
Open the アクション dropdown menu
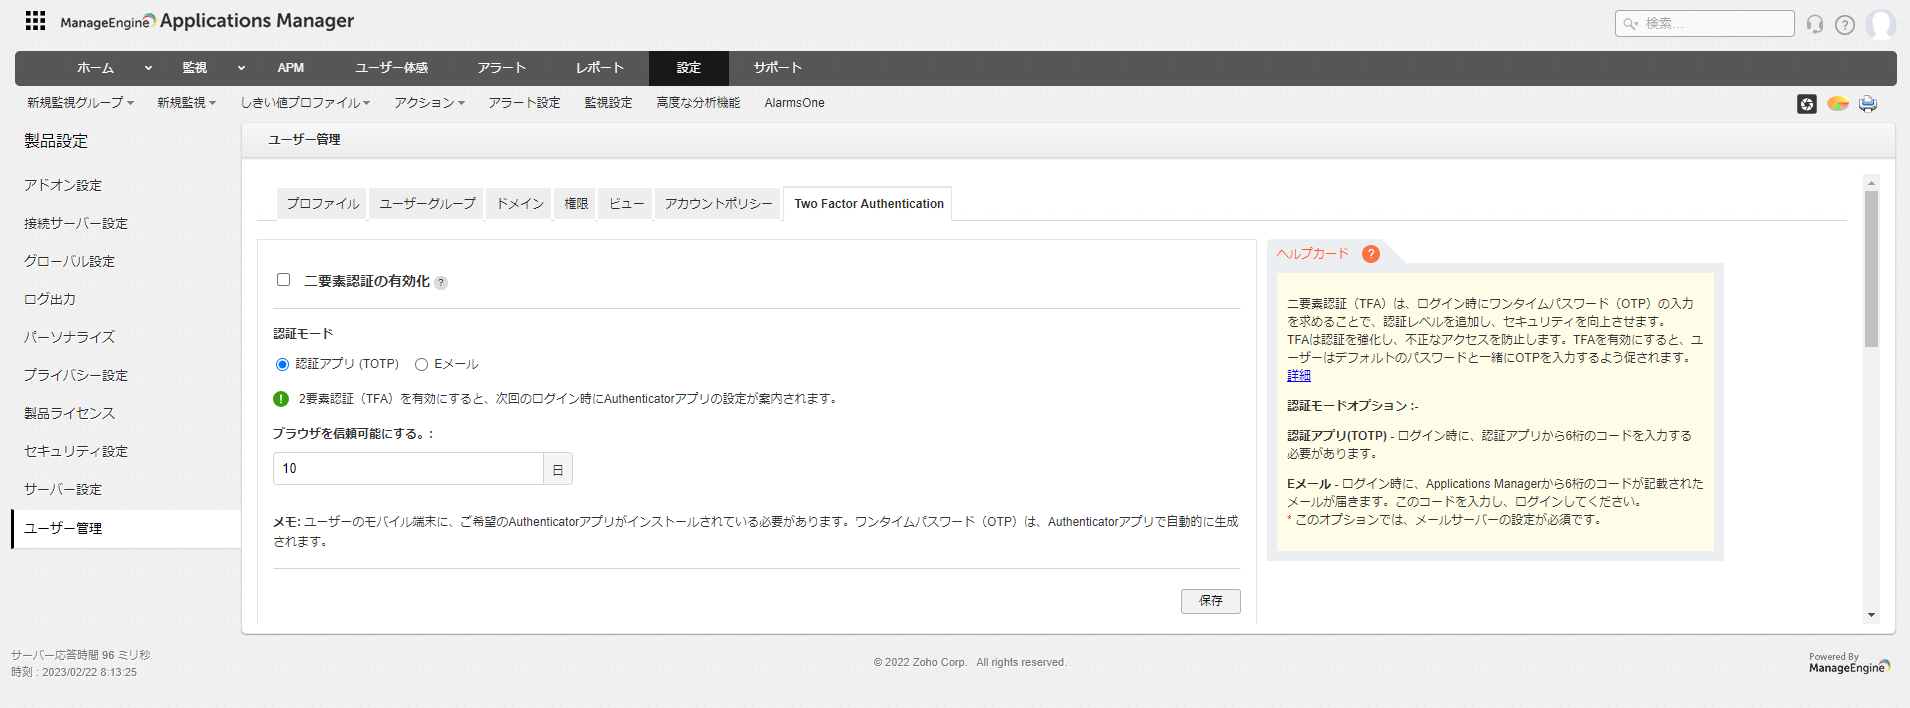point(429,103)
